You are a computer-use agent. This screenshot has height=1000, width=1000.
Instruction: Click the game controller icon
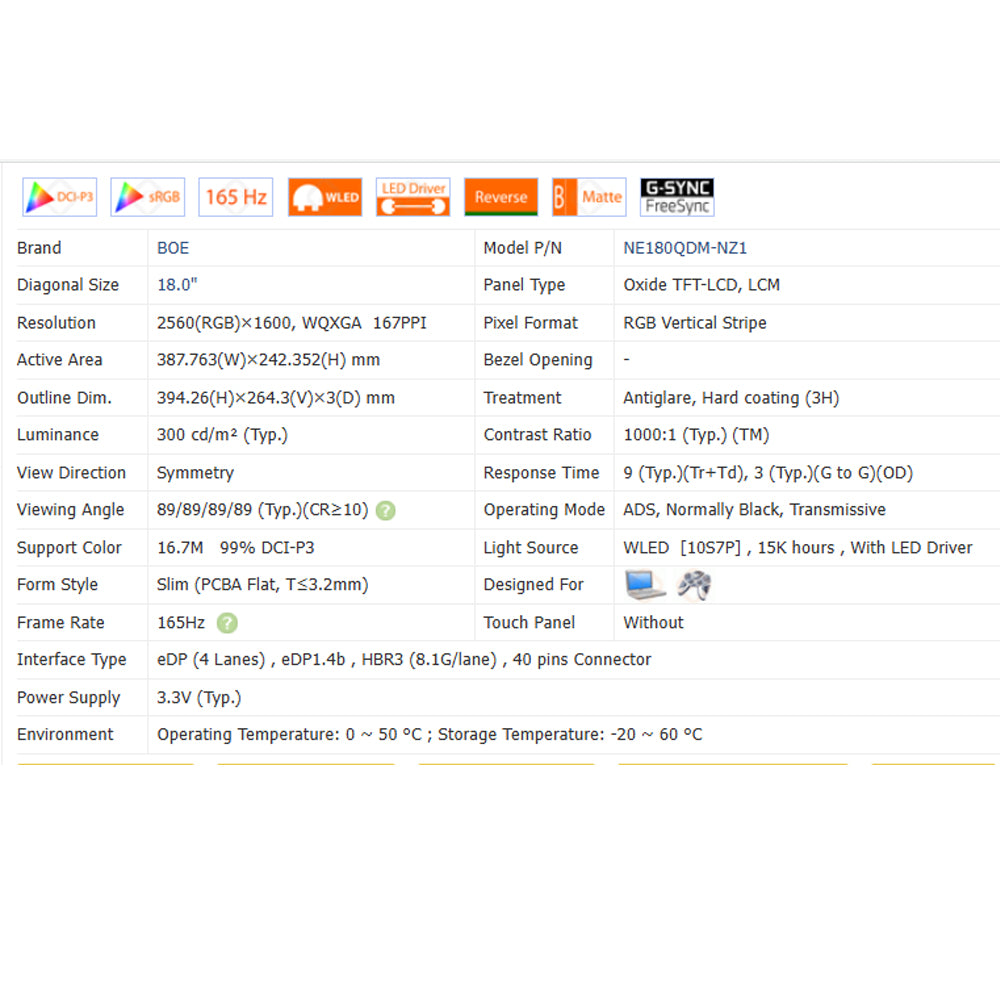coord(694,585)
